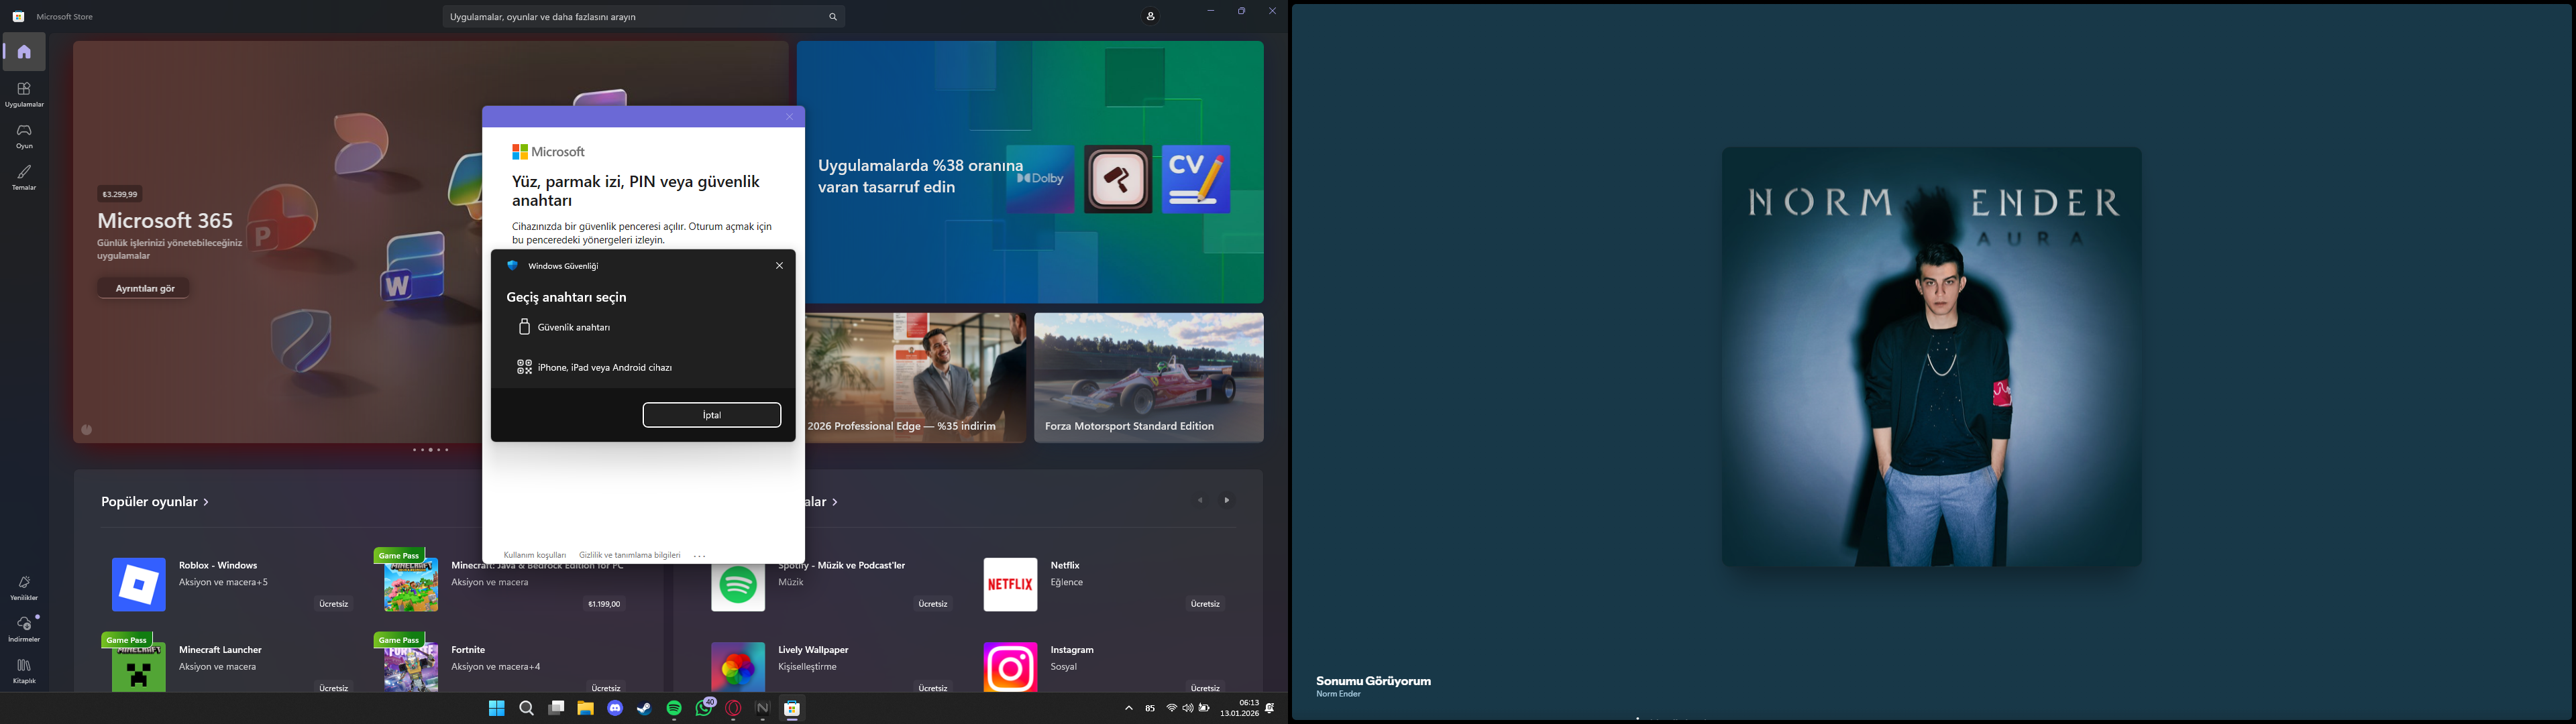Viewport: 2576px width, 724px height.
Task: Expand Popüler oyunlar section
Action: 155,502
